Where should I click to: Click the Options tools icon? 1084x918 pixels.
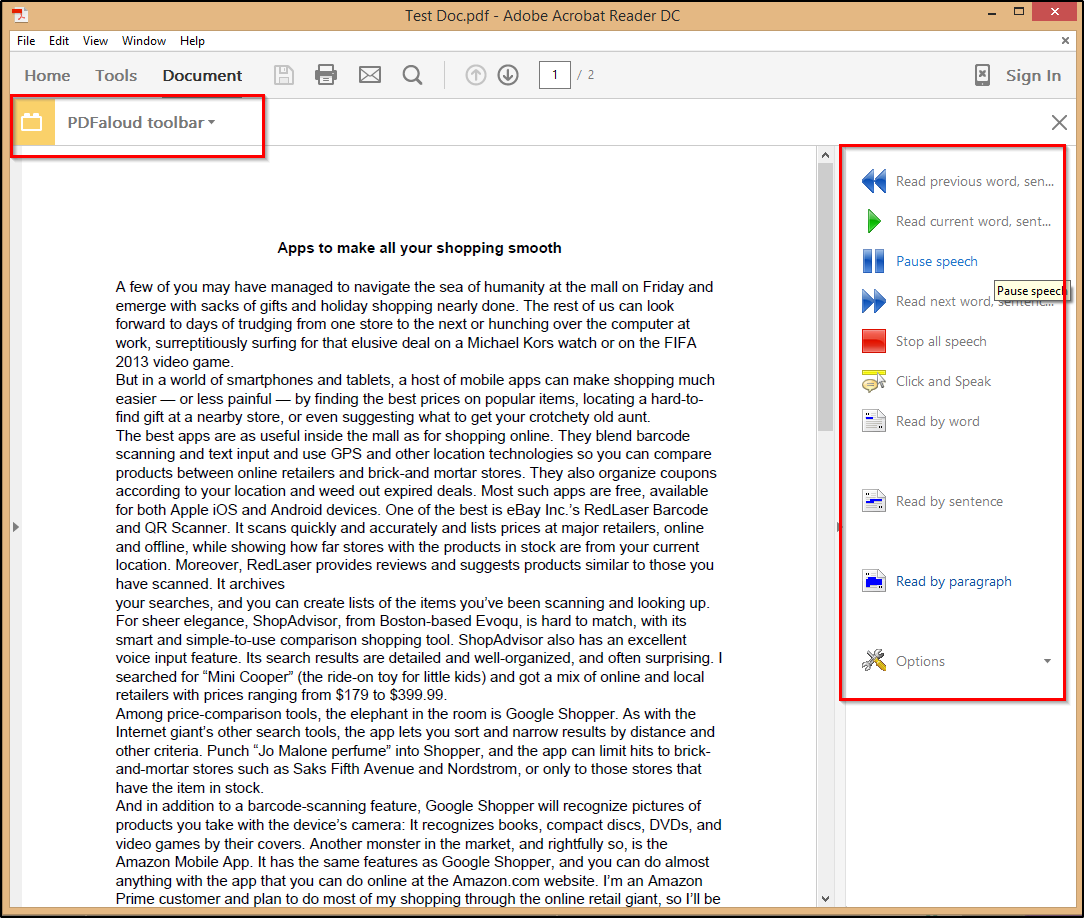point(874,661)
